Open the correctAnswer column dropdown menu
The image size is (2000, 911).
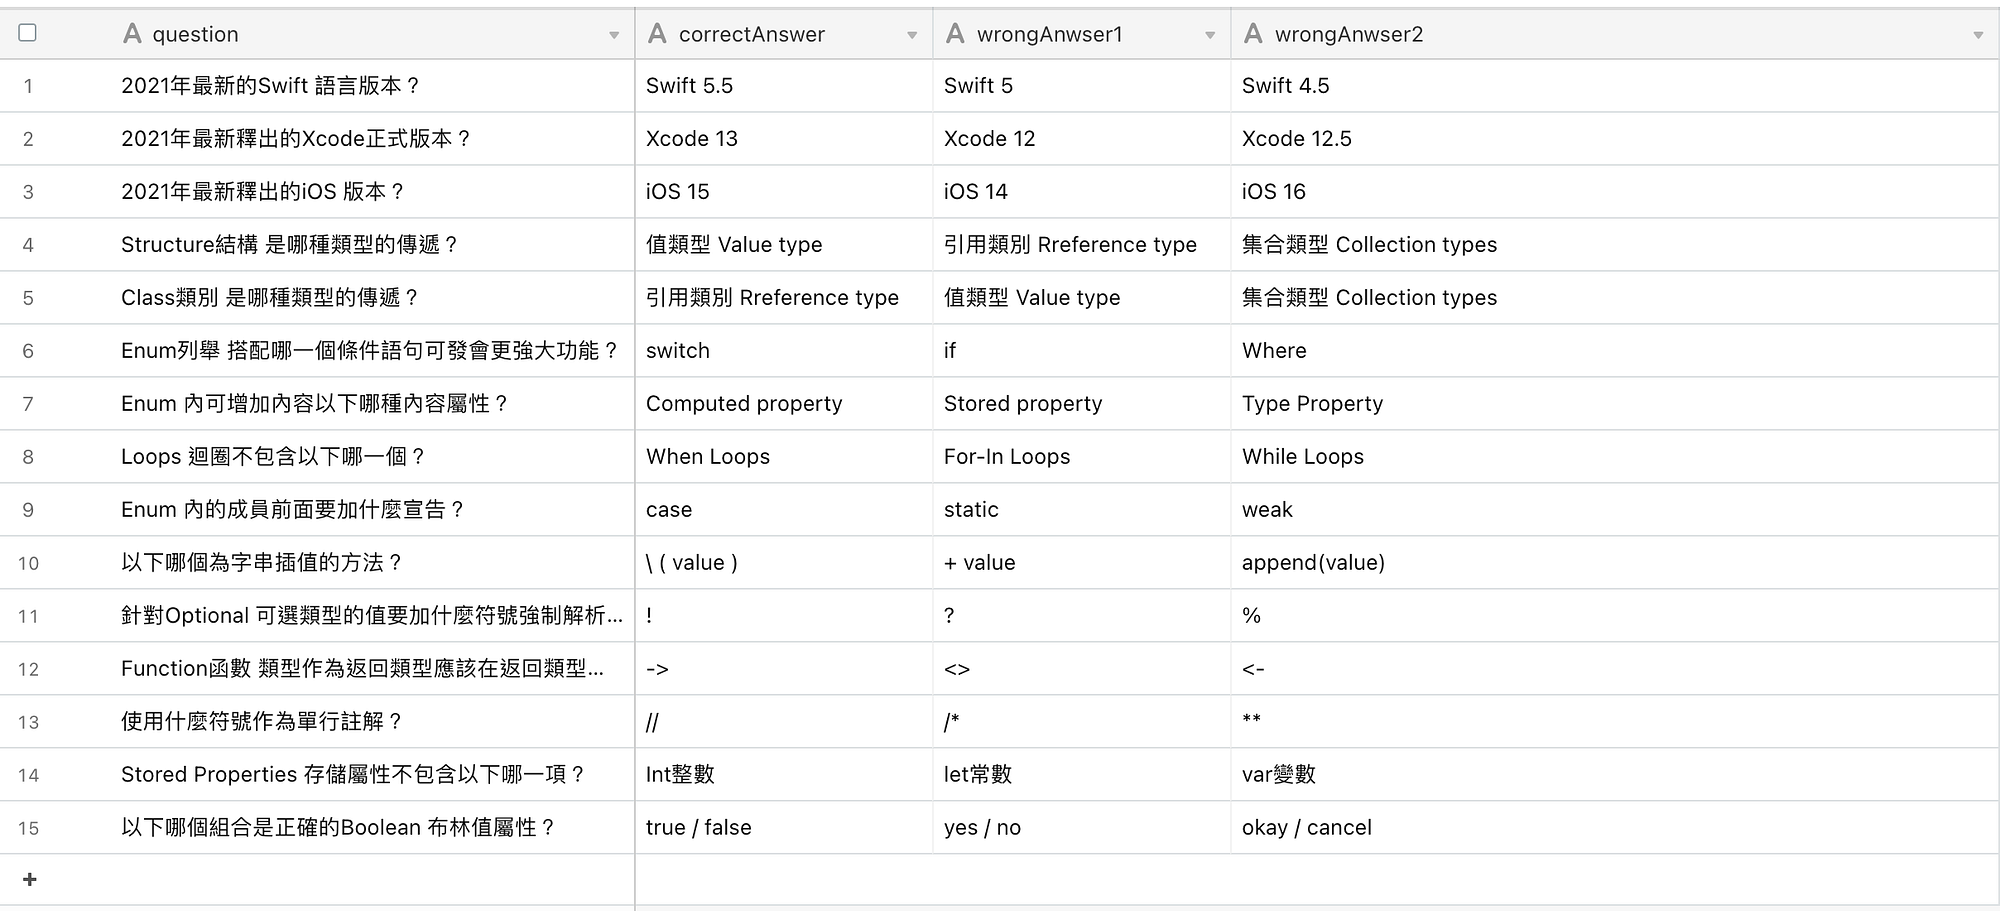913,34
